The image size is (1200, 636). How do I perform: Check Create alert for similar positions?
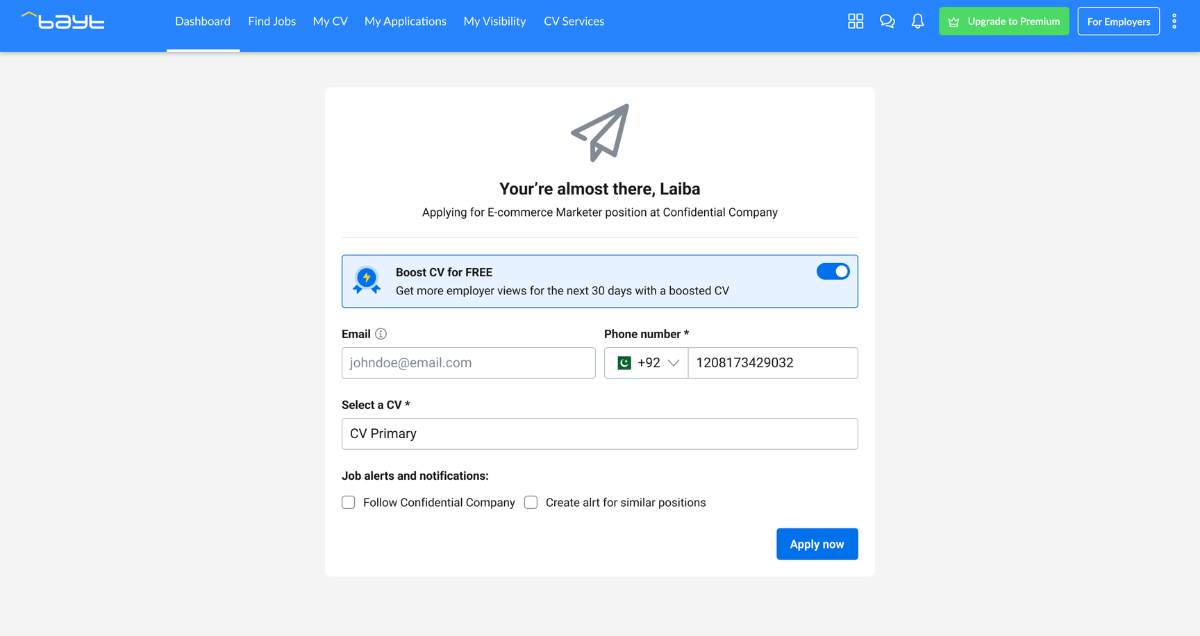pos(531,503)
